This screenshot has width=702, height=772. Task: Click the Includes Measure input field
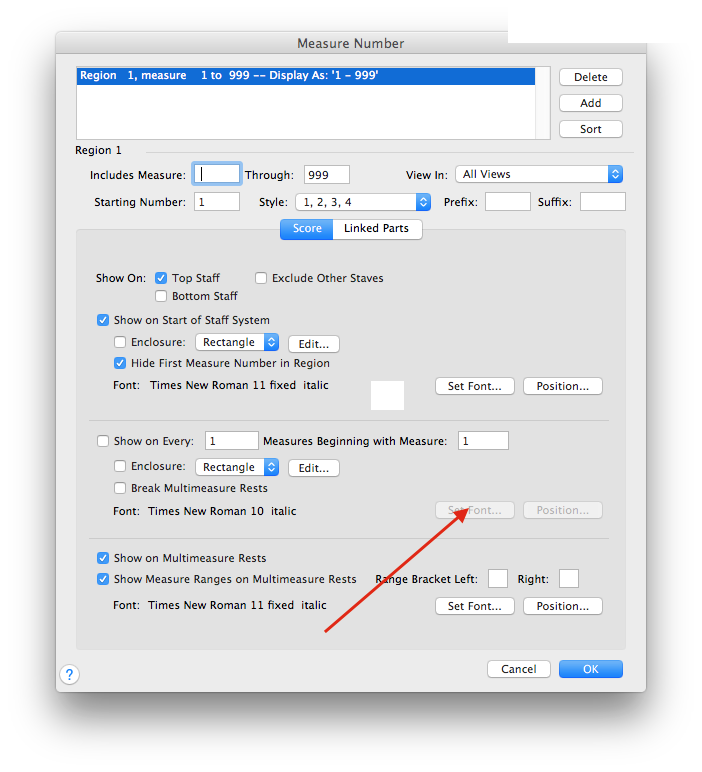click(217, 174)
